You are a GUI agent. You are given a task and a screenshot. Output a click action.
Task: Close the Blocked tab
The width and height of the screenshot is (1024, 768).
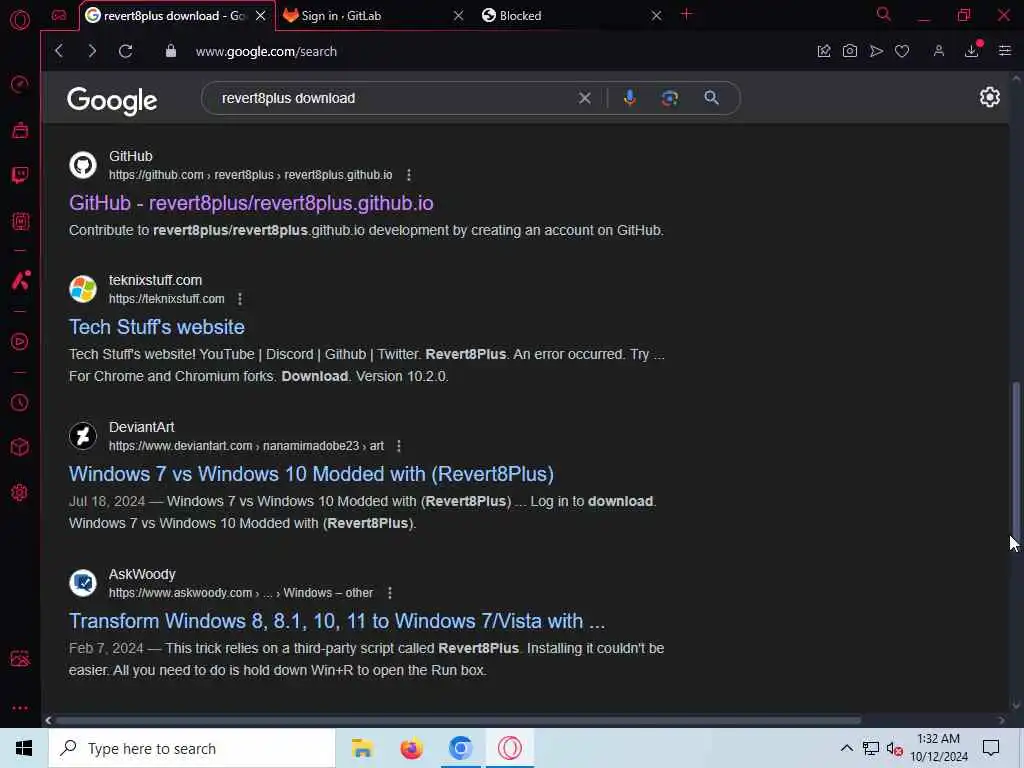656,16
